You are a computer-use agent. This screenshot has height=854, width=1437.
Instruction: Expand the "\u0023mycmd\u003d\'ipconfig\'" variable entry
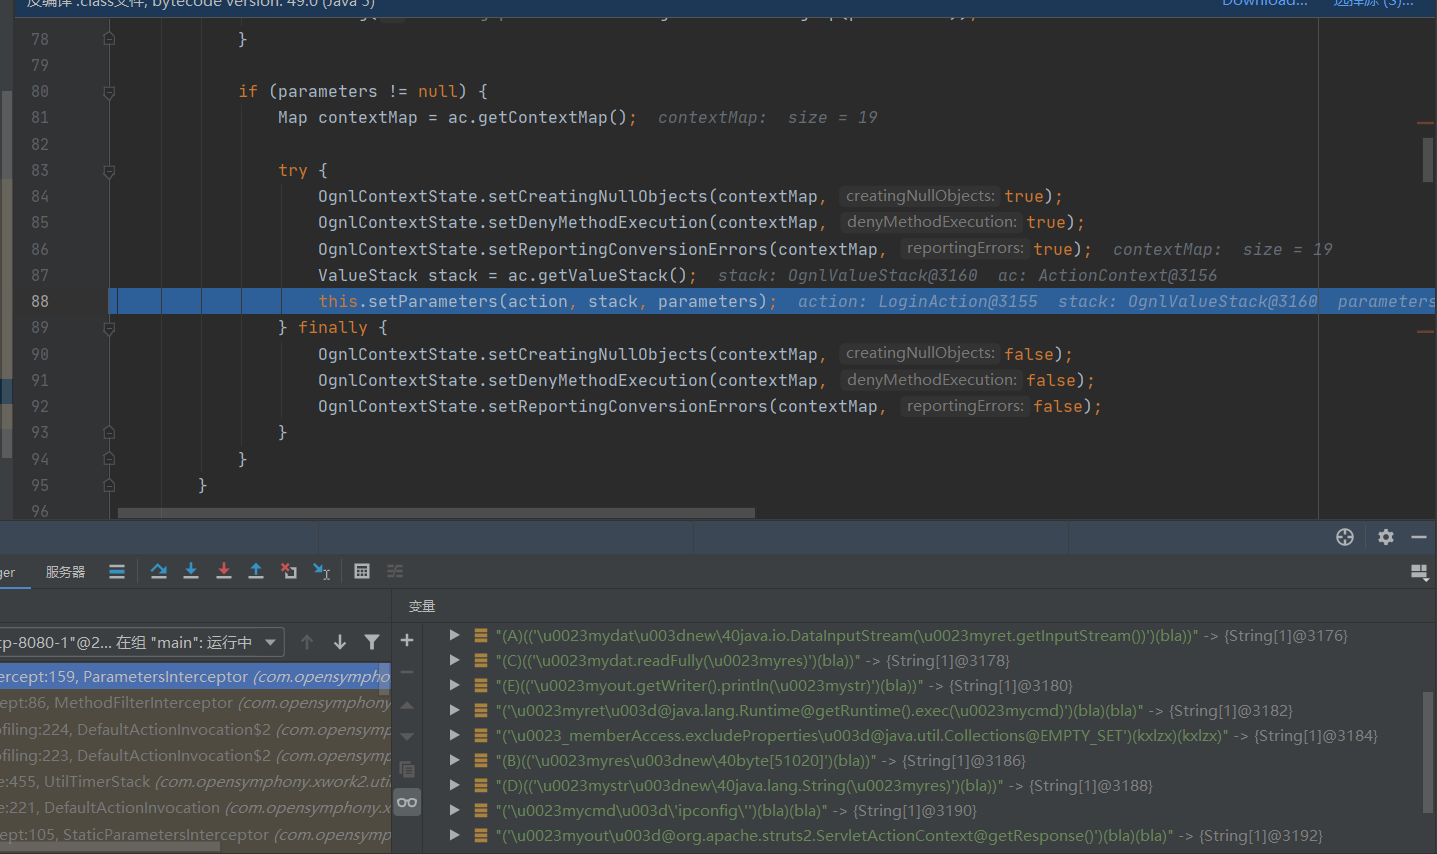[x=454, y=810]
